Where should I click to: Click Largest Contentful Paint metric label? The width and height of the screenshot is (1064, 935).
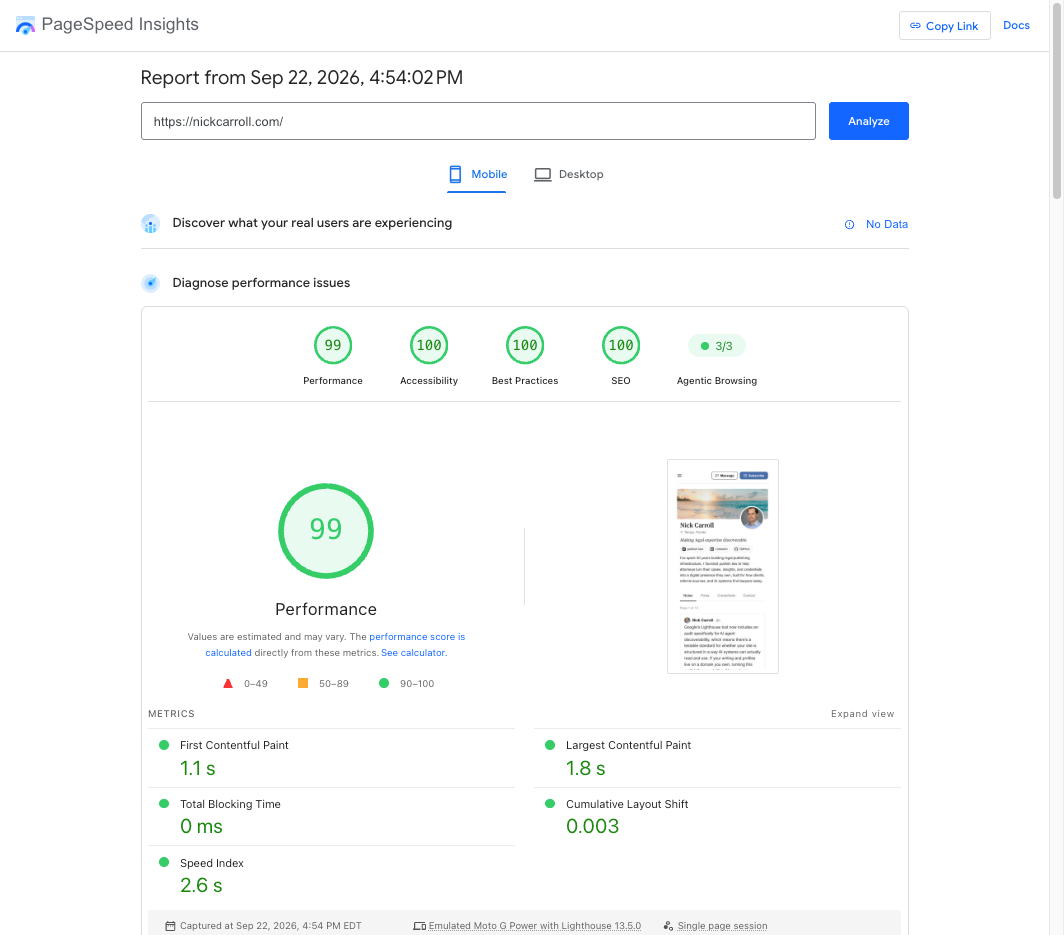pos(628,745)
